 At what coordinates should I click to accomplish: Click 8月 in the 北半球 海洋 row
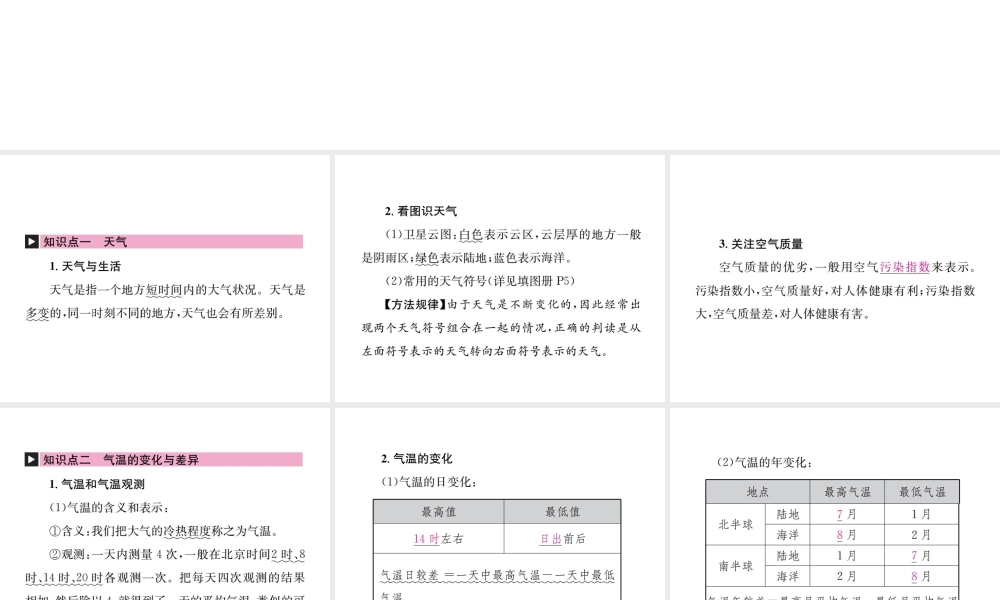pos(847,535)
